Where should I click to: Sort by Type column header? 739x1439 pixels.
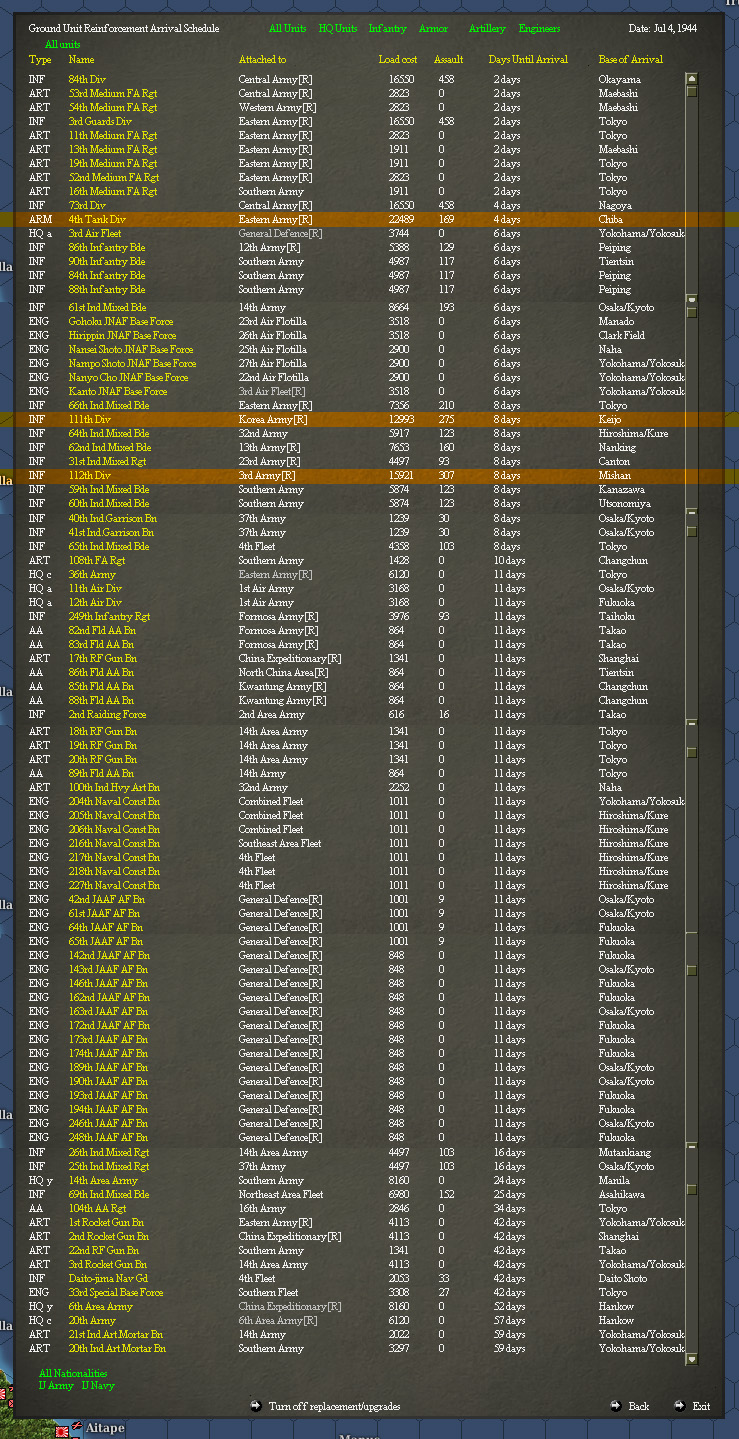(x=39, y=59)
